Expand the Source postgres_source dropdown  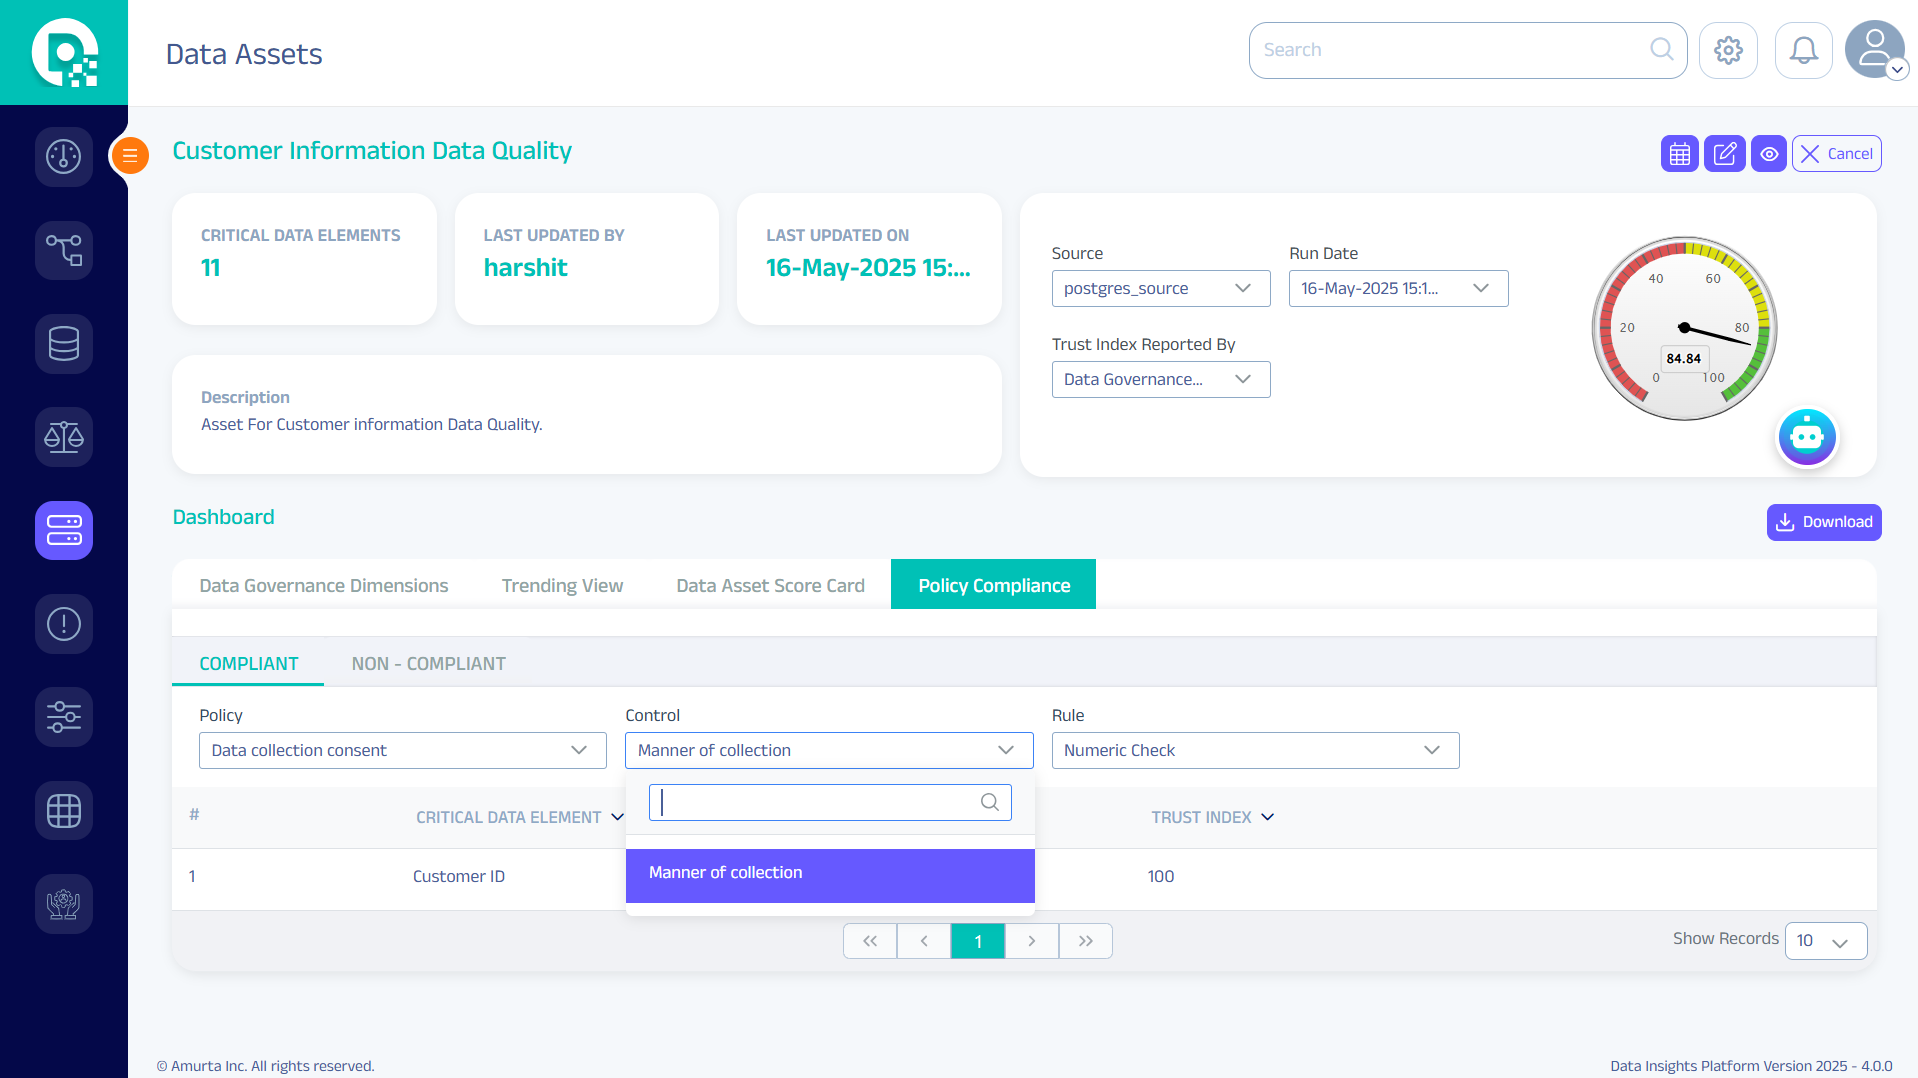point(1160,289)
